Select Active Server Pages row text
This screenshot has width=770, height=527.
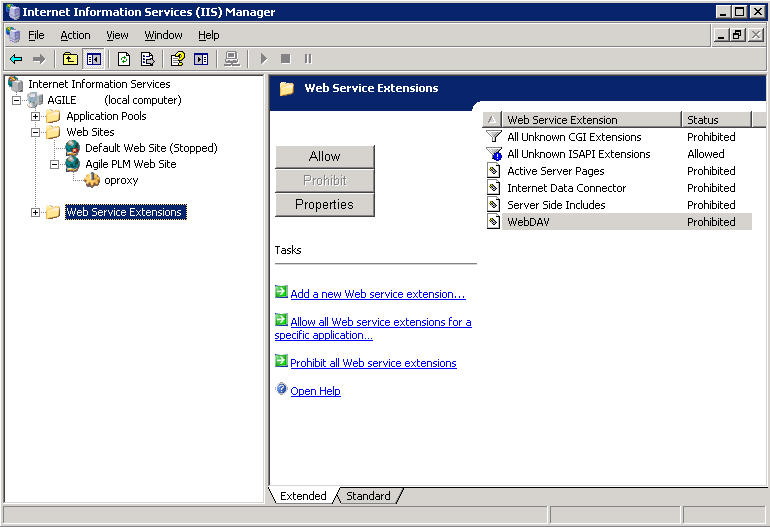555,171
